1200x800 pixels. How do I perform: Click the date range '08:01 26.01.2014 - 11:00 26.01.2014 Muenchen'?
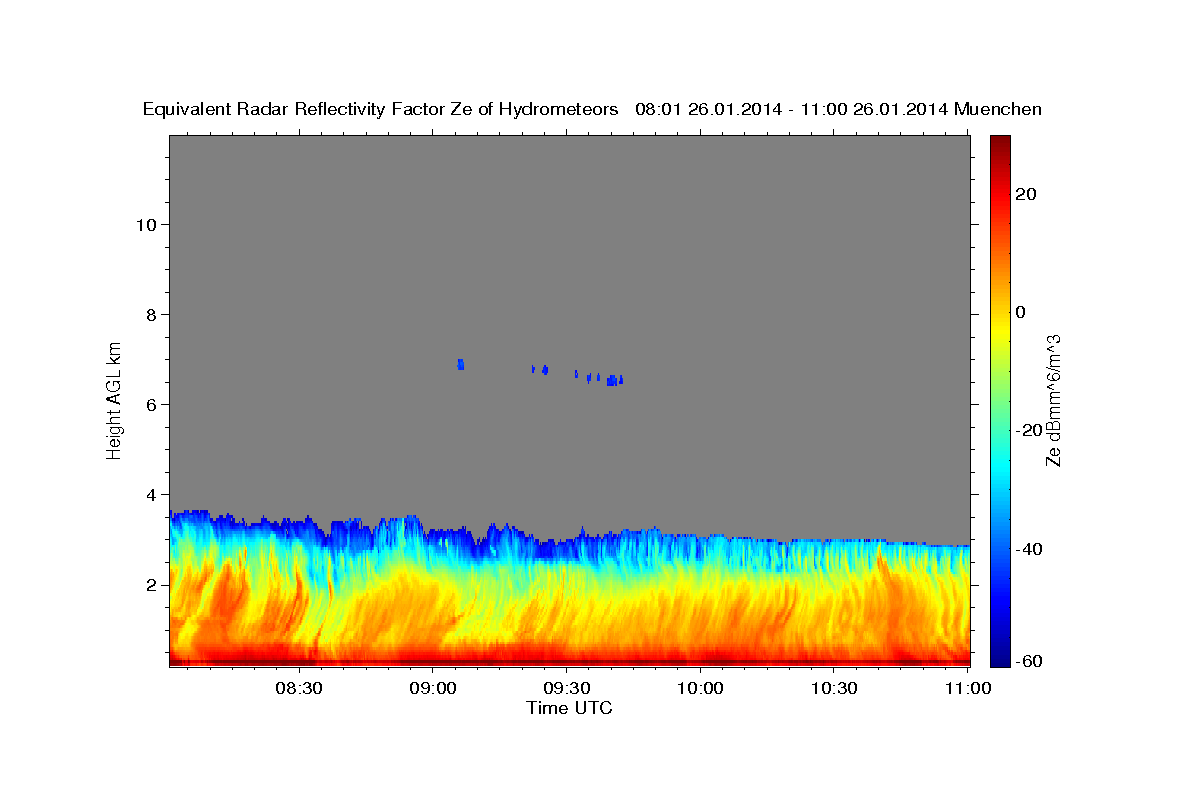839,109
